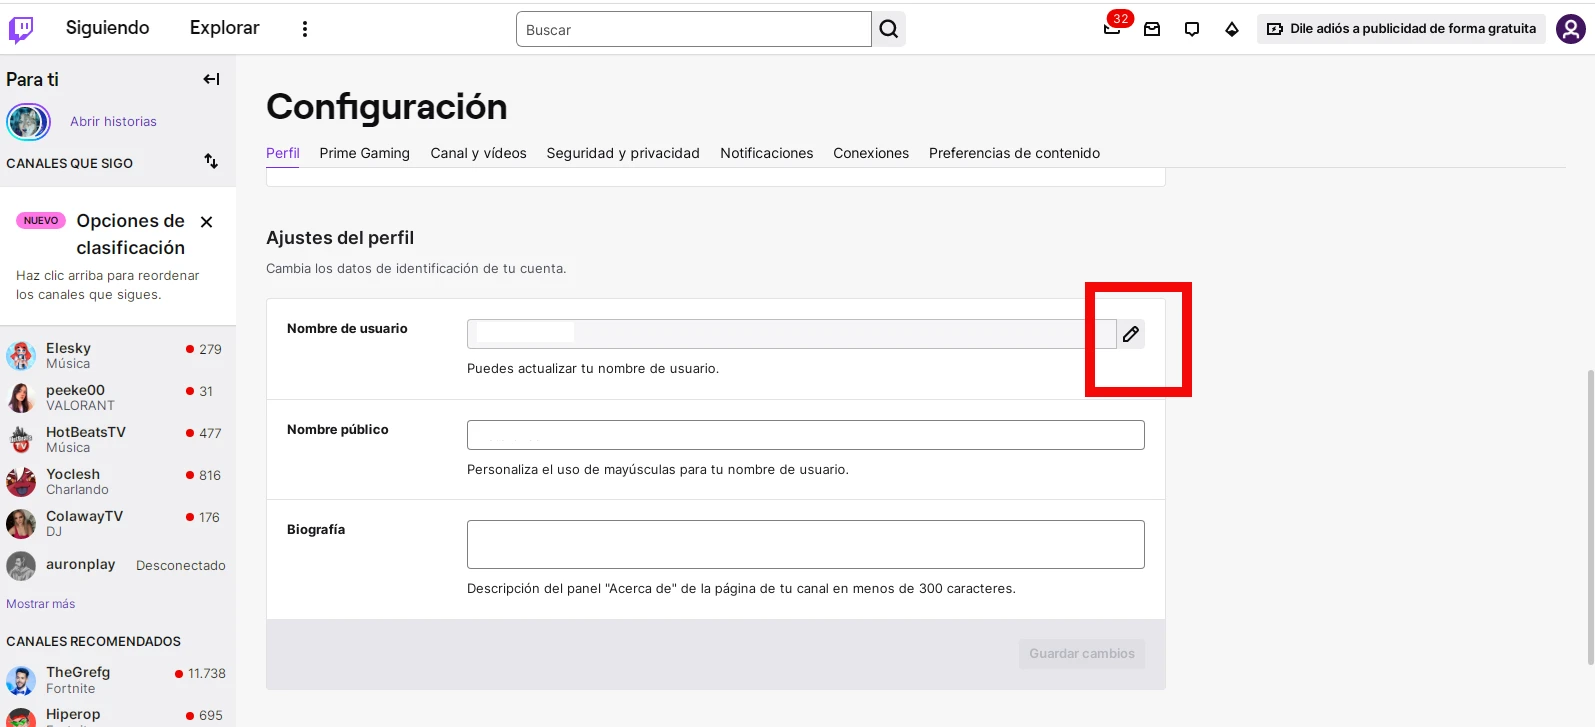Focus the Nombre público input field
The image size is (1595, 727).
click(x=805, y=435)
